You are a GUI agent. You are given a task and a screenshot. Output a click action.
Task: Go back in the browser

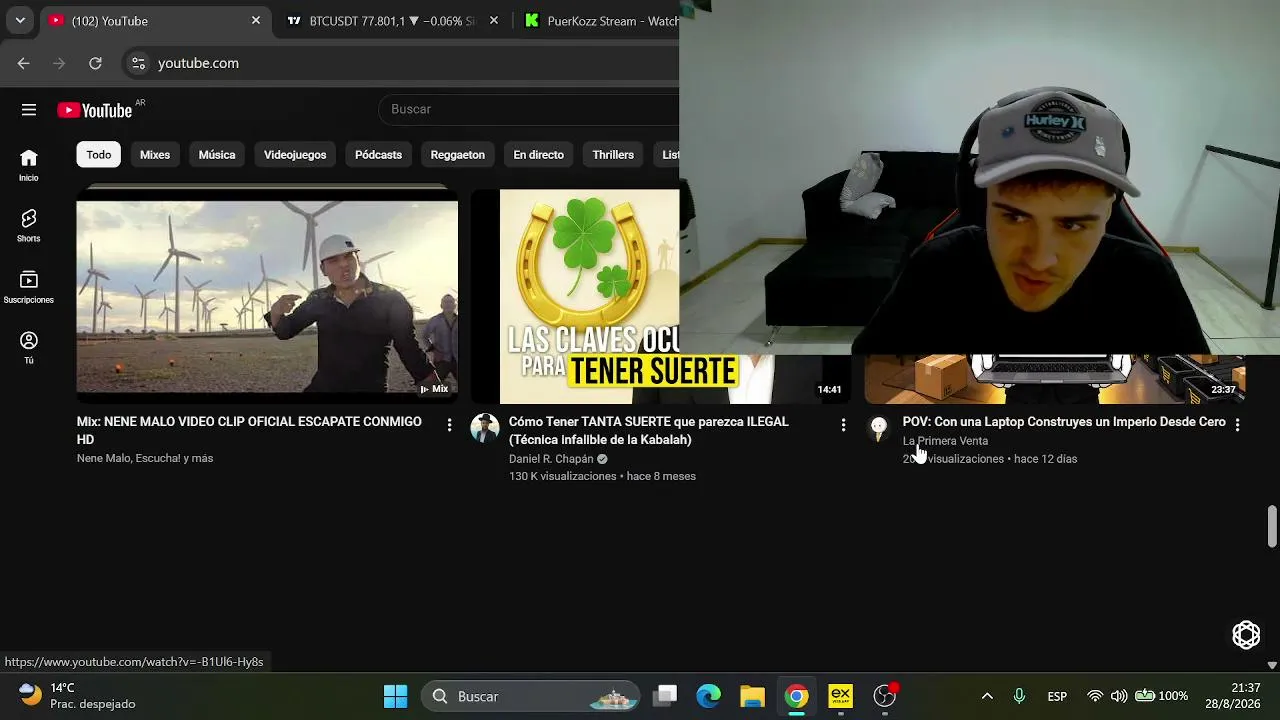pyautogui.click(x=24, y=63)
